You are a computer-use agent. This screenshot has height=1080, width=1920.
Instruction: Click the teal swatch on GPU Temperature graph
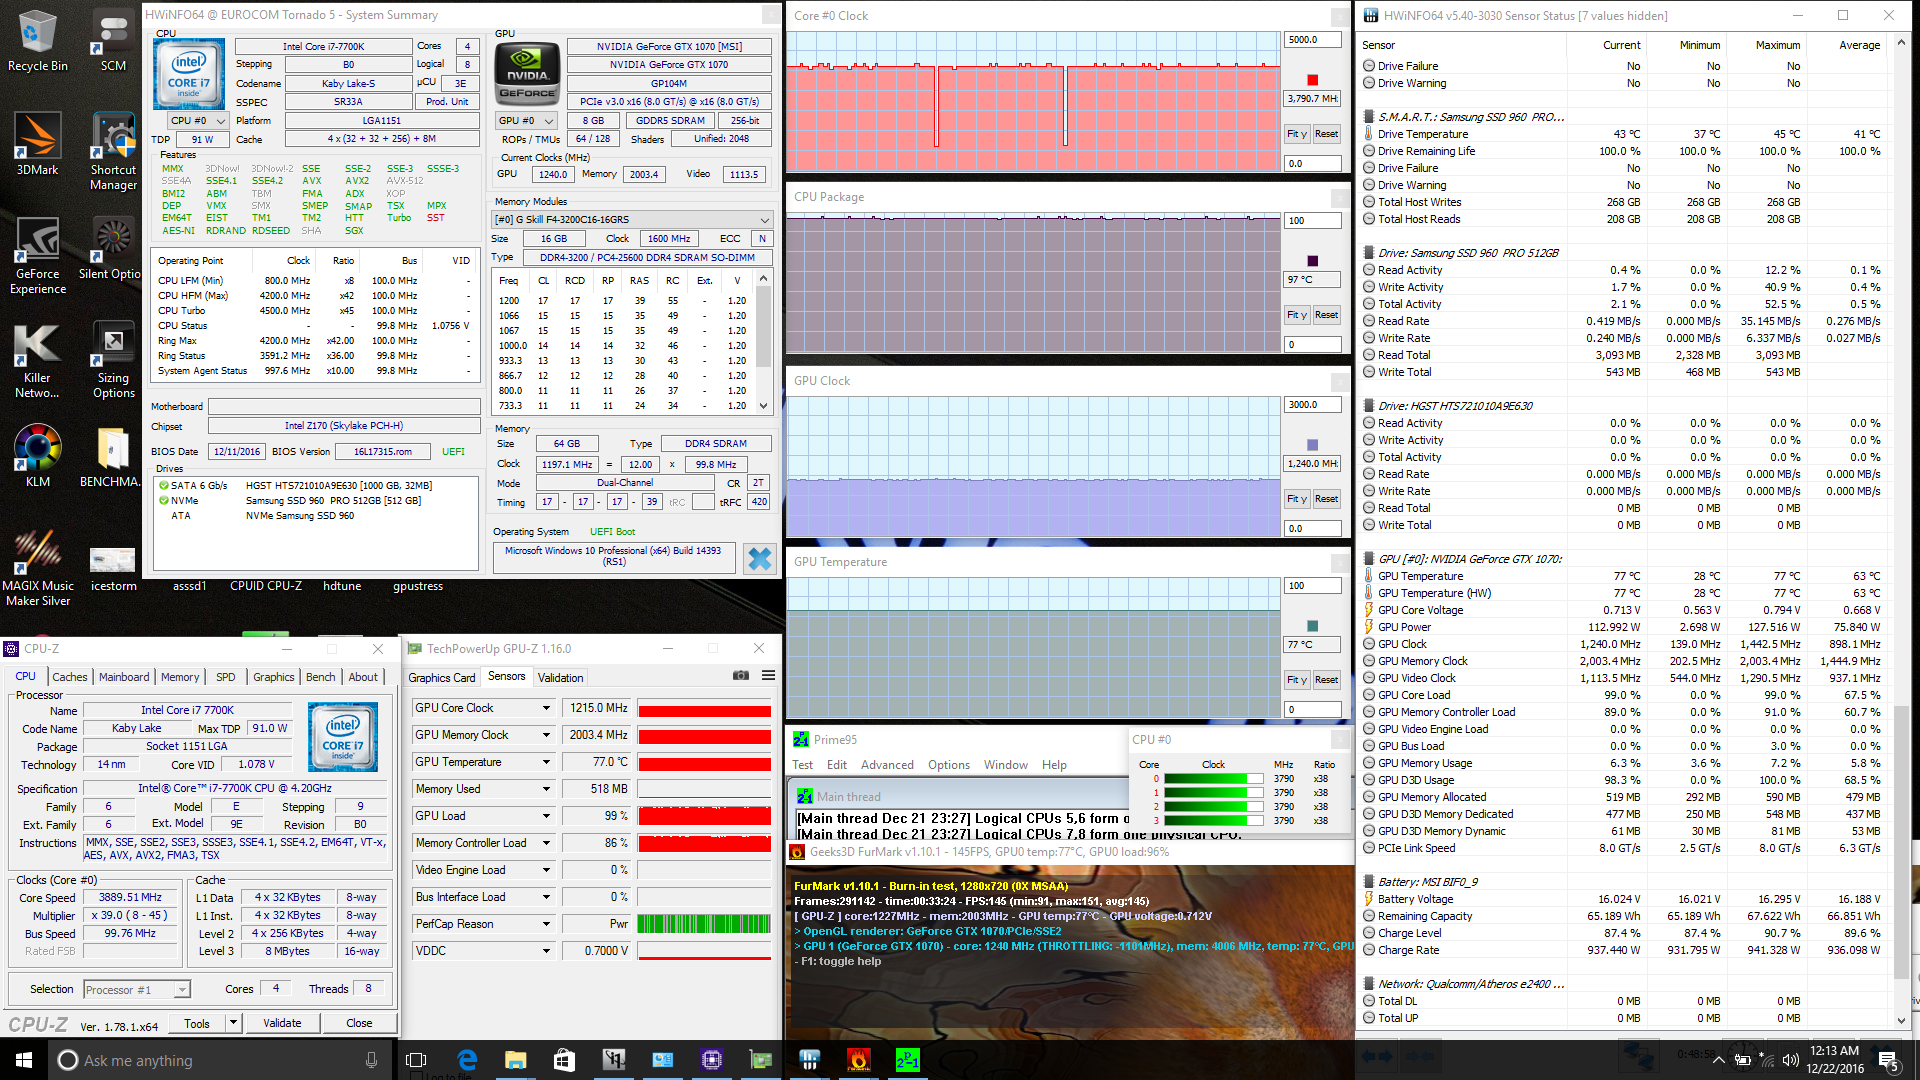click(x=1313, y=626)
